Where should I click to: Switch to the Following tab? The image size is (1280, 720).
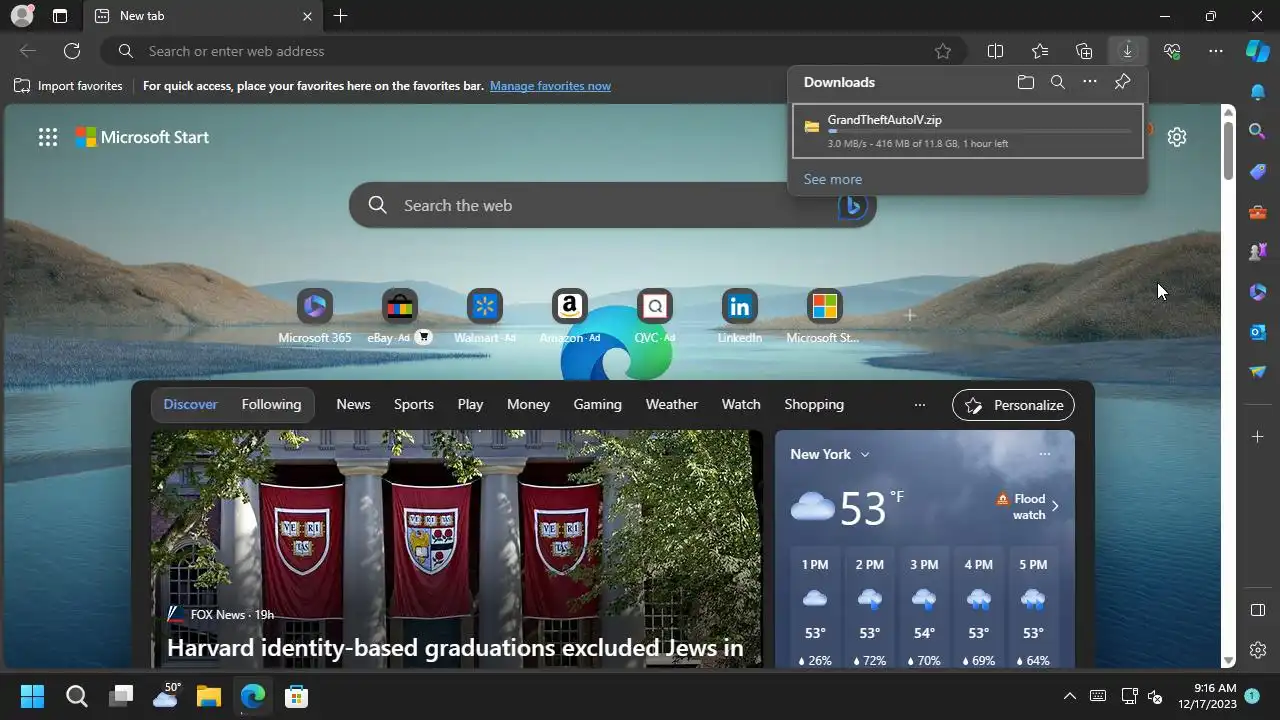[x=271, y=404]
